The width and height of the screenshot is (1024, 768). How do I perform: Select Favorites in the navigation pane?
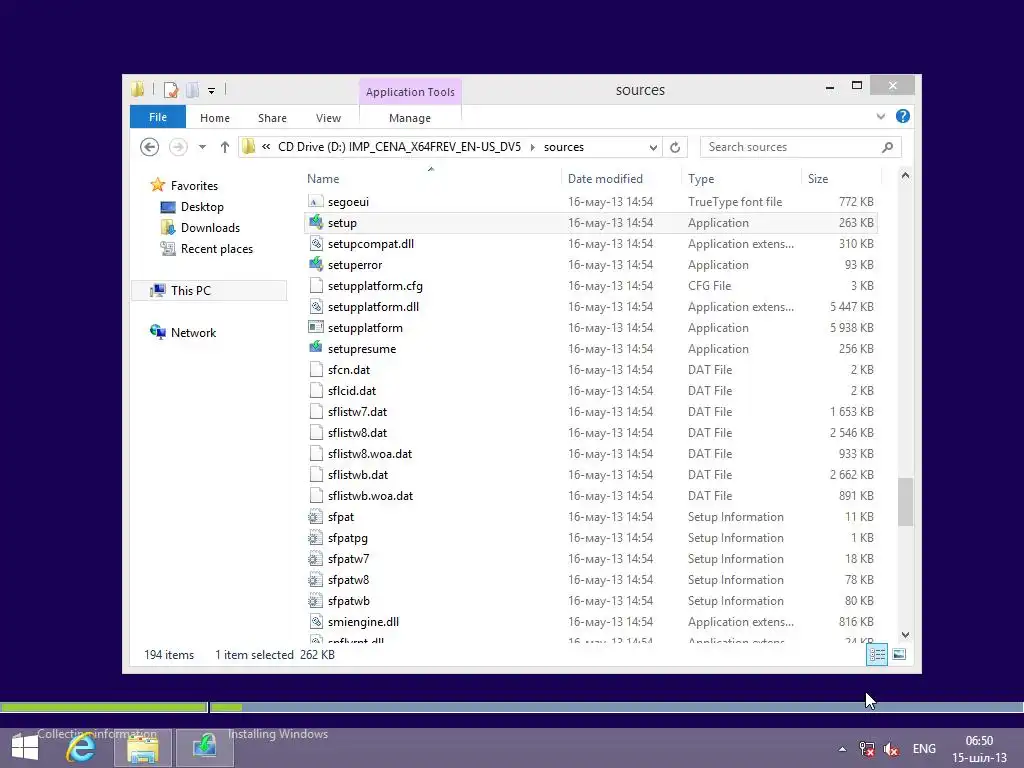[x=194, y=185]
